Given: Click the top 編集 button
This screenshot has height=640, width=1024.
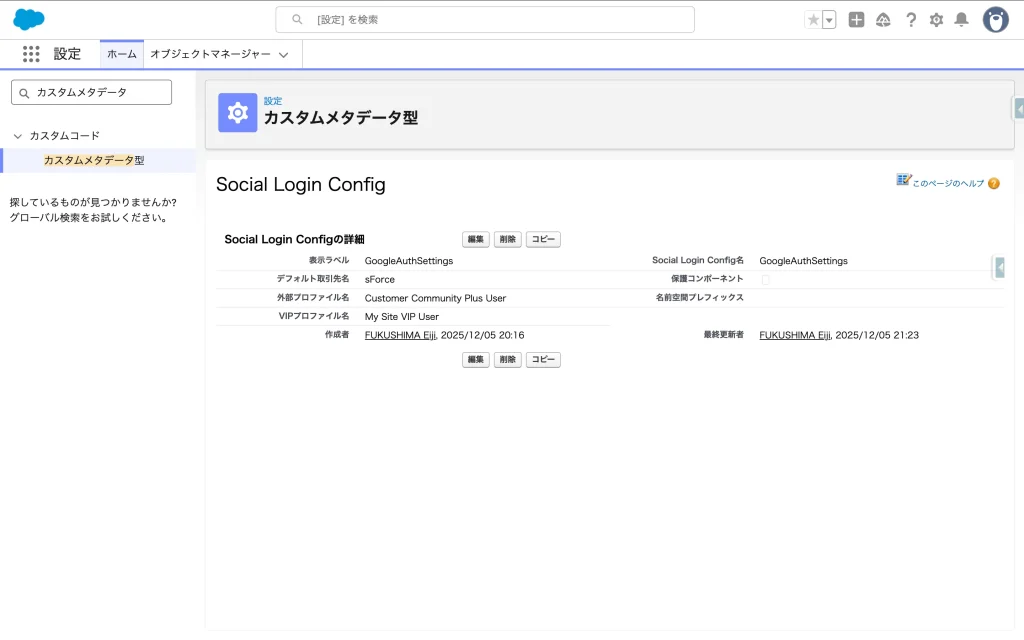Looking at the screenshot, I should 475,240.
